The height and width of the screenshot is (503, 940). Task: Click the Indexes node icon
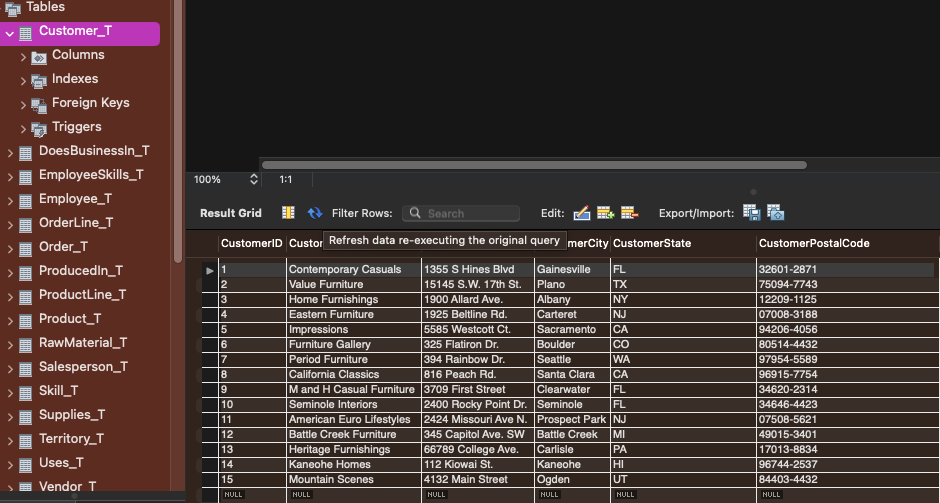click(39, 81)
